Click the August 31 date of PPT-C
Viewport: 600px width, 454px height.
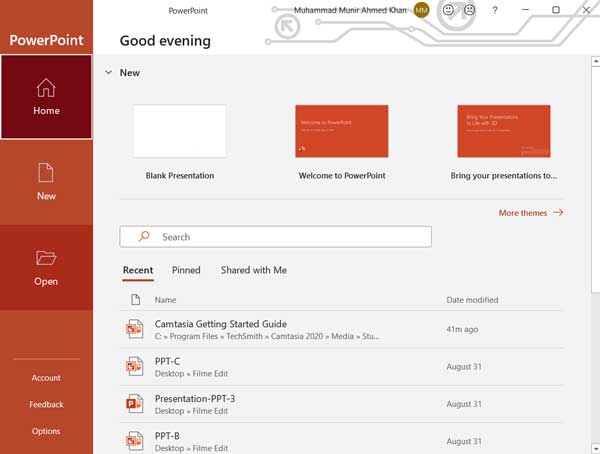[464, 367]
